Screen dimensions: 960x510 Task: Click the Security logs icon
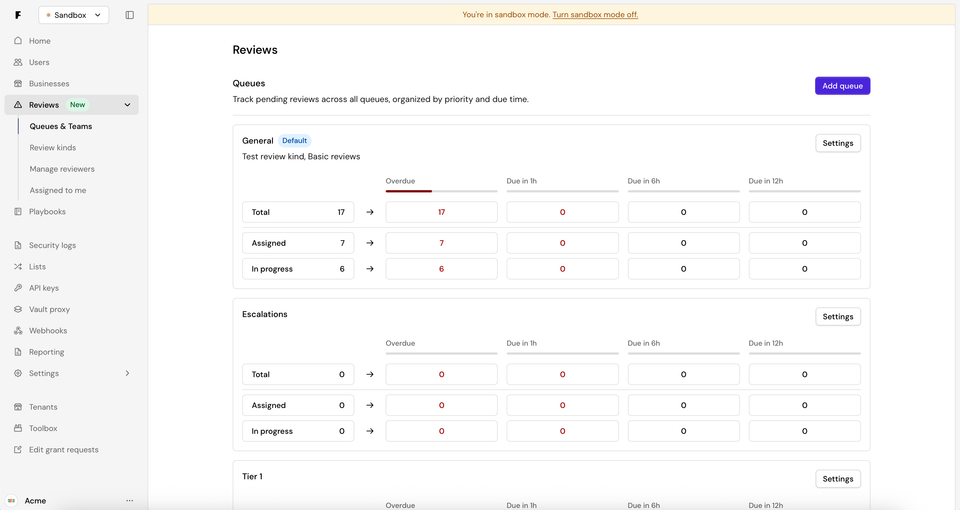(18, 245)
